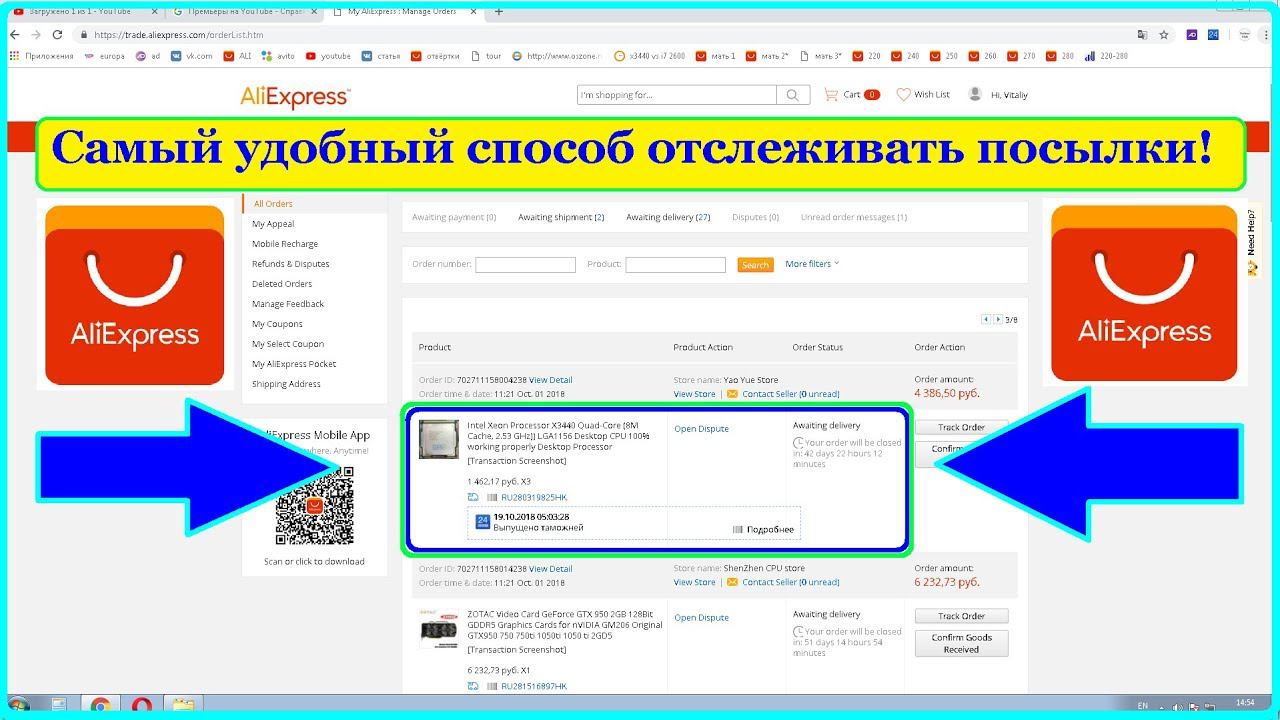Open the x3440 vs i7 2600 bookmark
Image resolution: width=1280 pixels, height=720 pixels.
click(x=650, y=56)
